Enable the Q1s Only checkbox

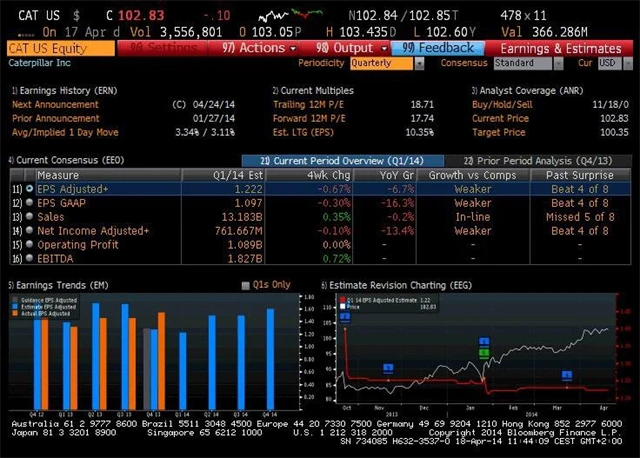[x=247, y=285]
